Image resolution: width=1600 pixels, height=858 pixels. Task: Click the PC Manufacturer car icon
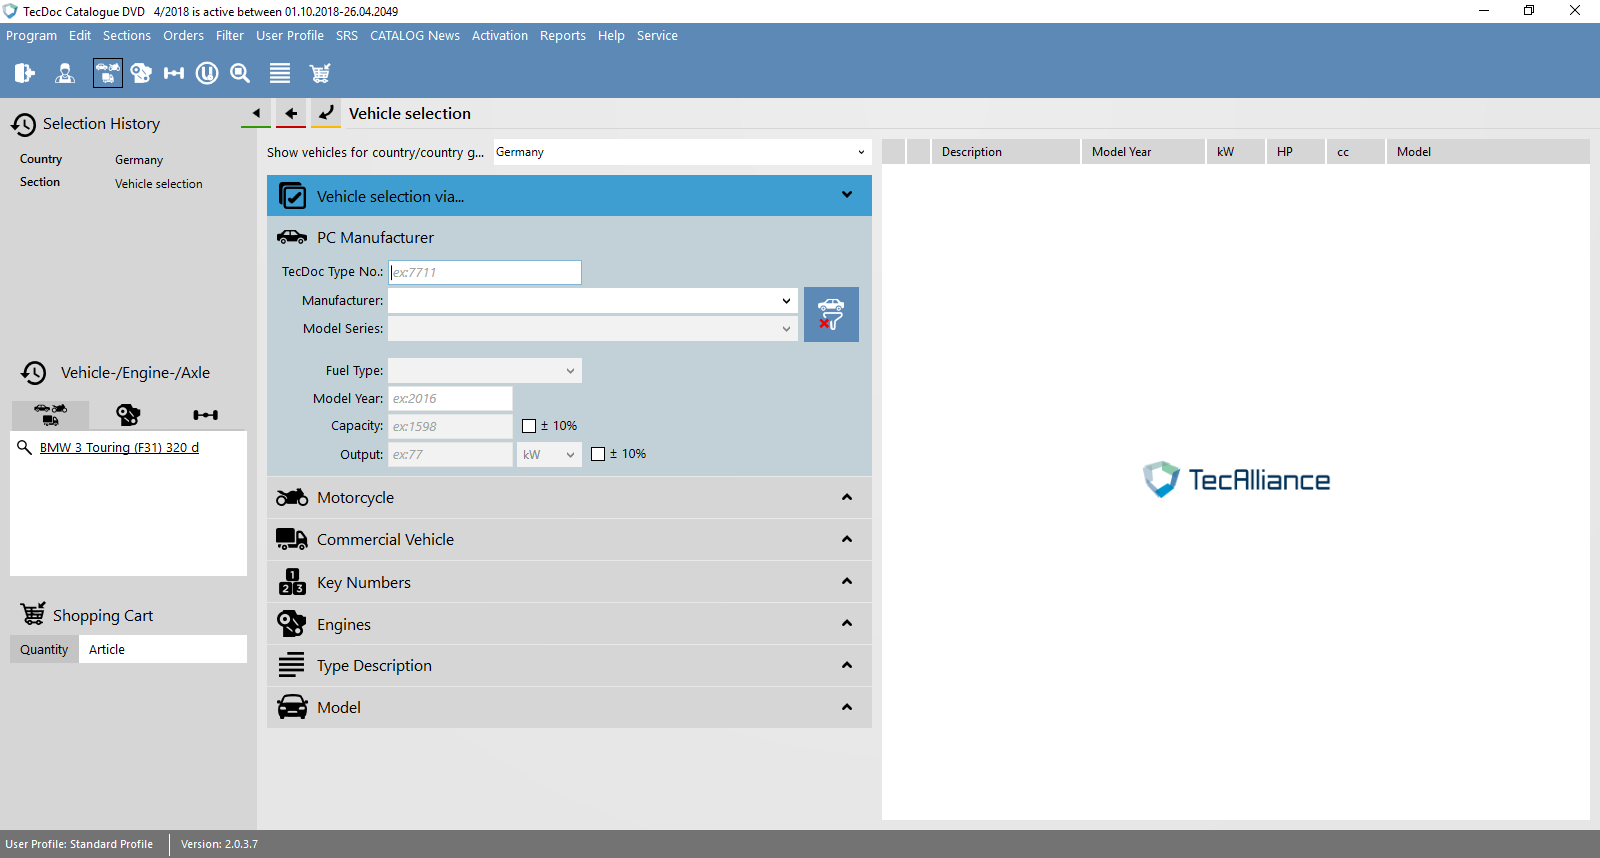point(292,237)
